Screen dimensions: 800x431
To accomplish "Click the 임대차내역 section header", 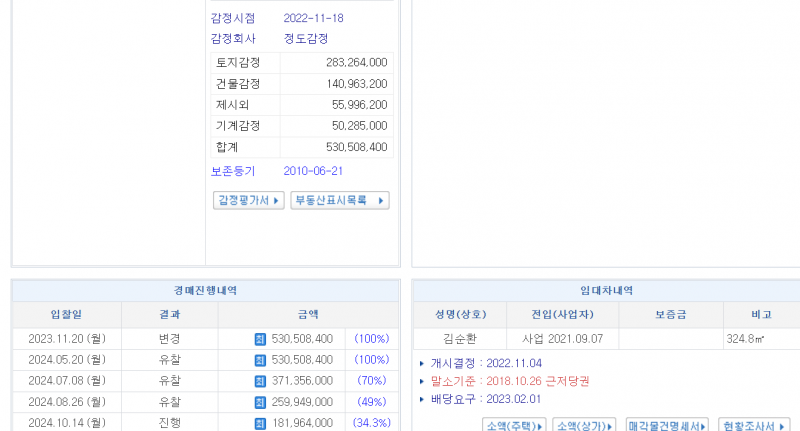I will click(606, 291).
